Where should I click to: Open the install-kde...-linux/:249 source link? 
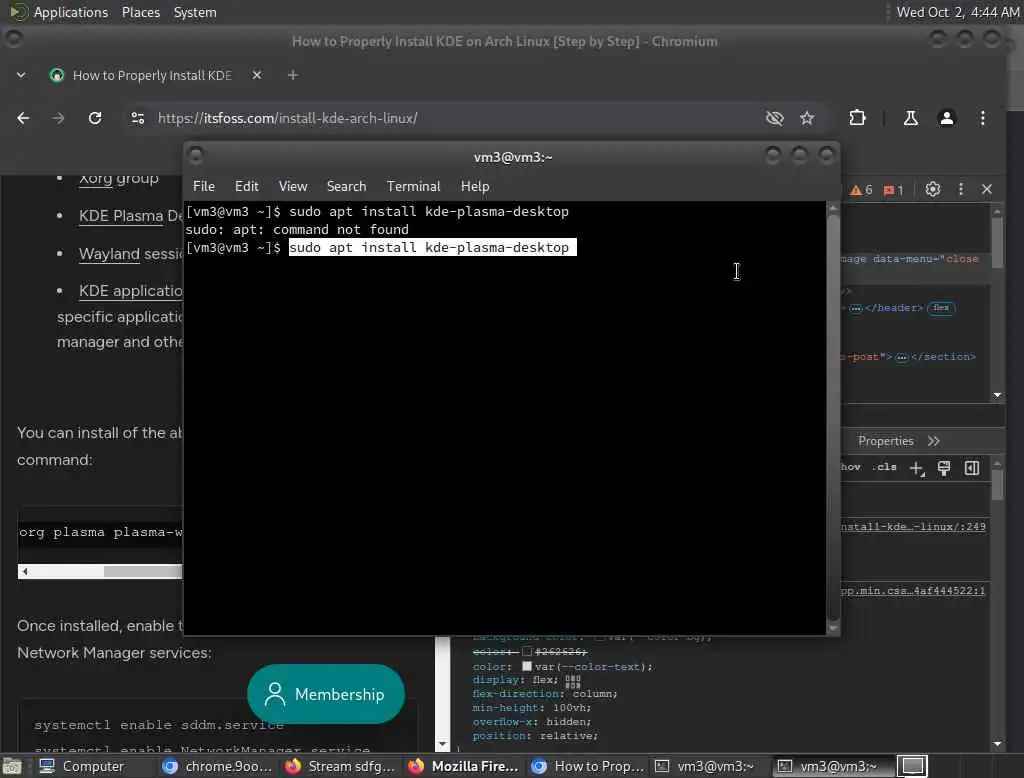[x=913, y=527]
